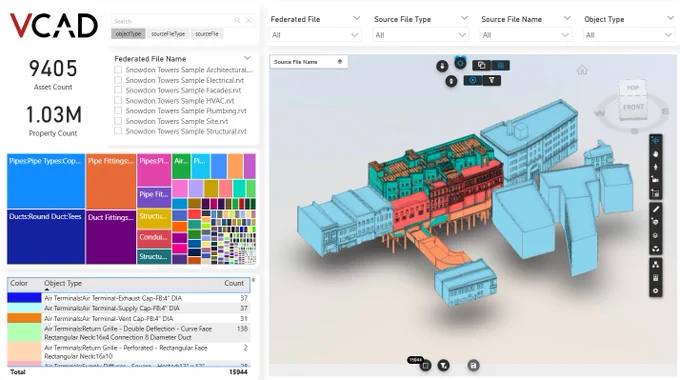The height and width of the screenshot is (380, 680).
Task: Sort table by Count header
Action: coord(234,283)
